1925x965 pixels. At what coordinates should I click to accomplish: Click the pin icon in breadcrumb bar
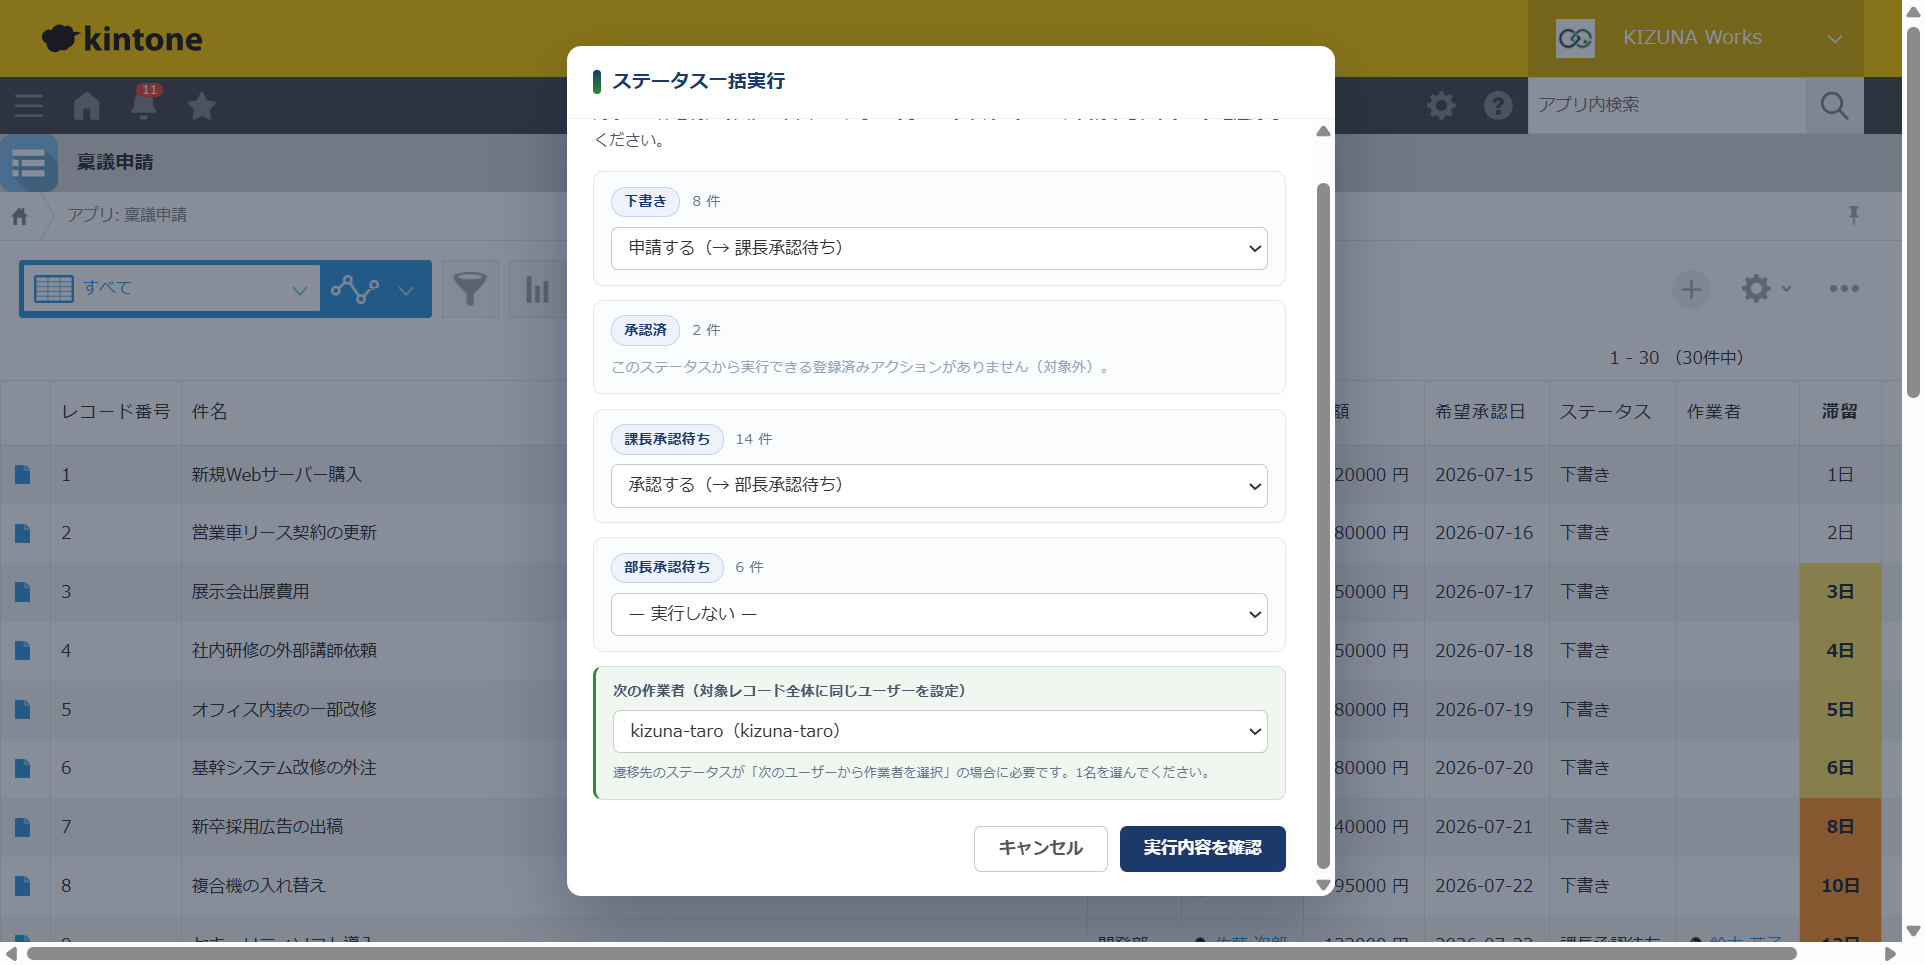click(1853, 215)
